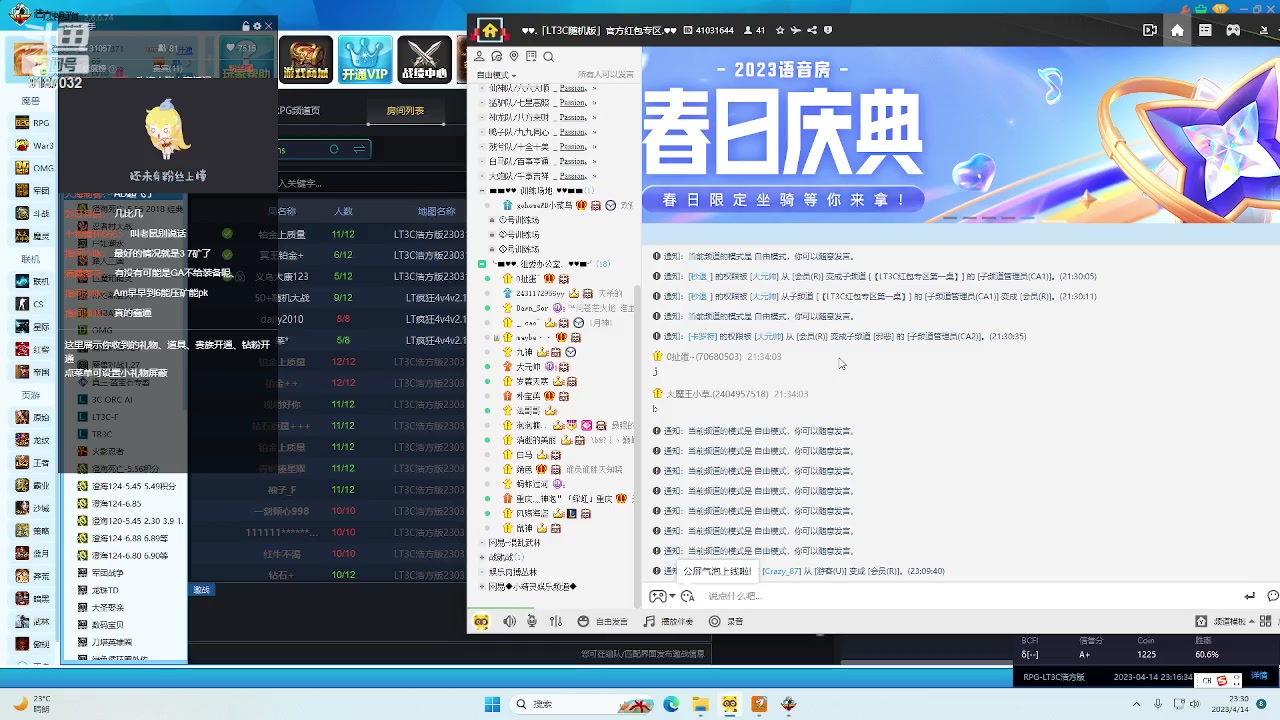Click the swap arrows icon beside refresh
The height and width of the screenshot is (720, 1280).
(x=359, y=149)
